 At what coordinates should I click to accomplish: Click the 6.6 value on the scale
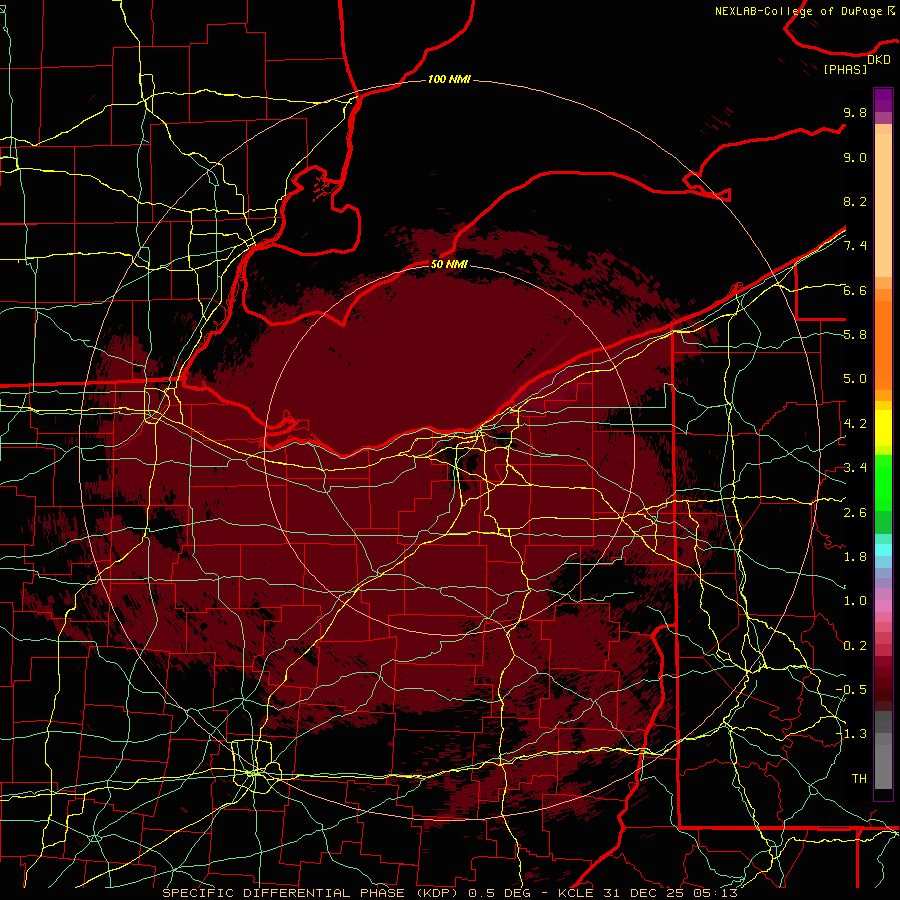[855, 290]
